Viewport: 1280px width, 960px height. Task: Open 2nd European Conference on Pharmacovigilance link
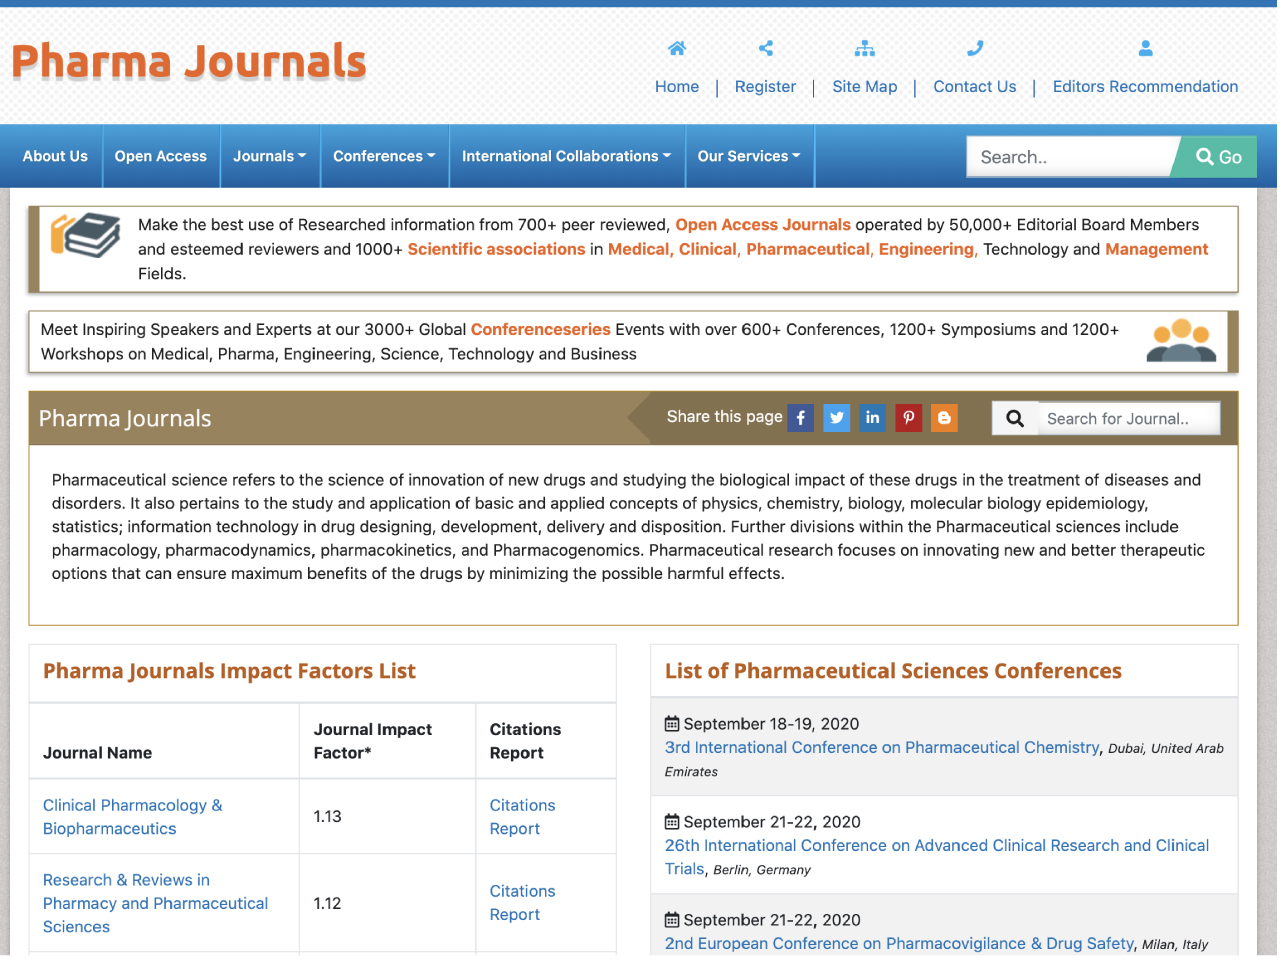click(x=899, y=944)
